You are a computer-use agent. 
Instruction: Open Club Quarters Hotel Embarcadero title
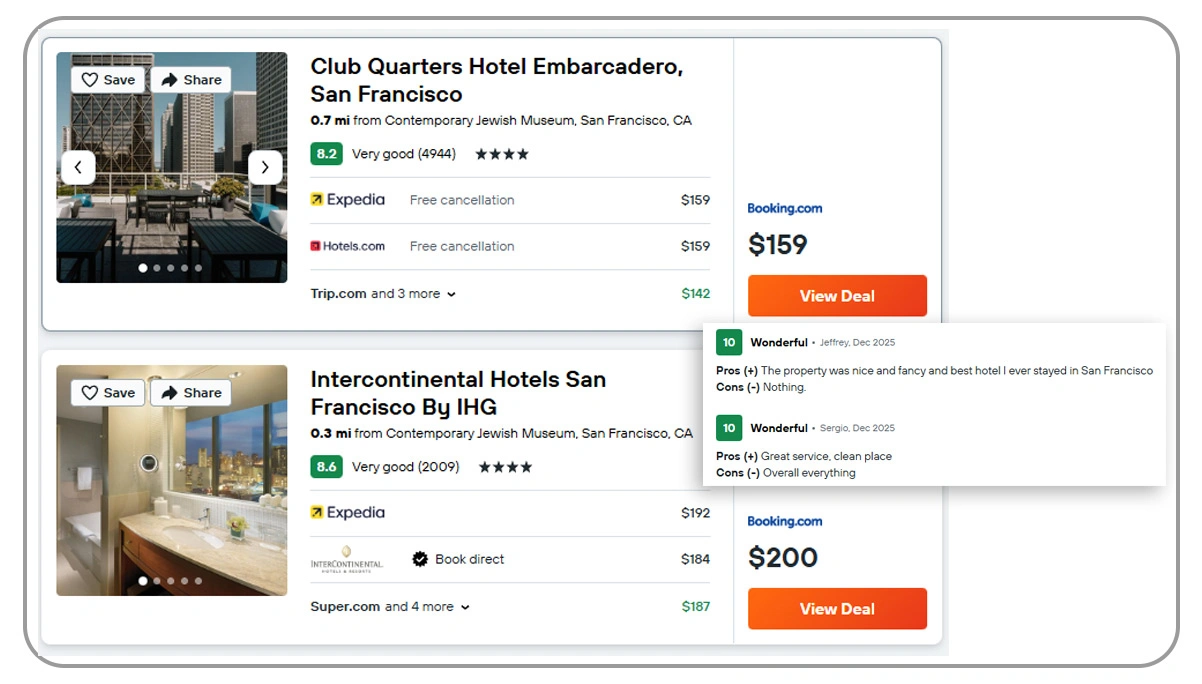[x=496, y=80]
